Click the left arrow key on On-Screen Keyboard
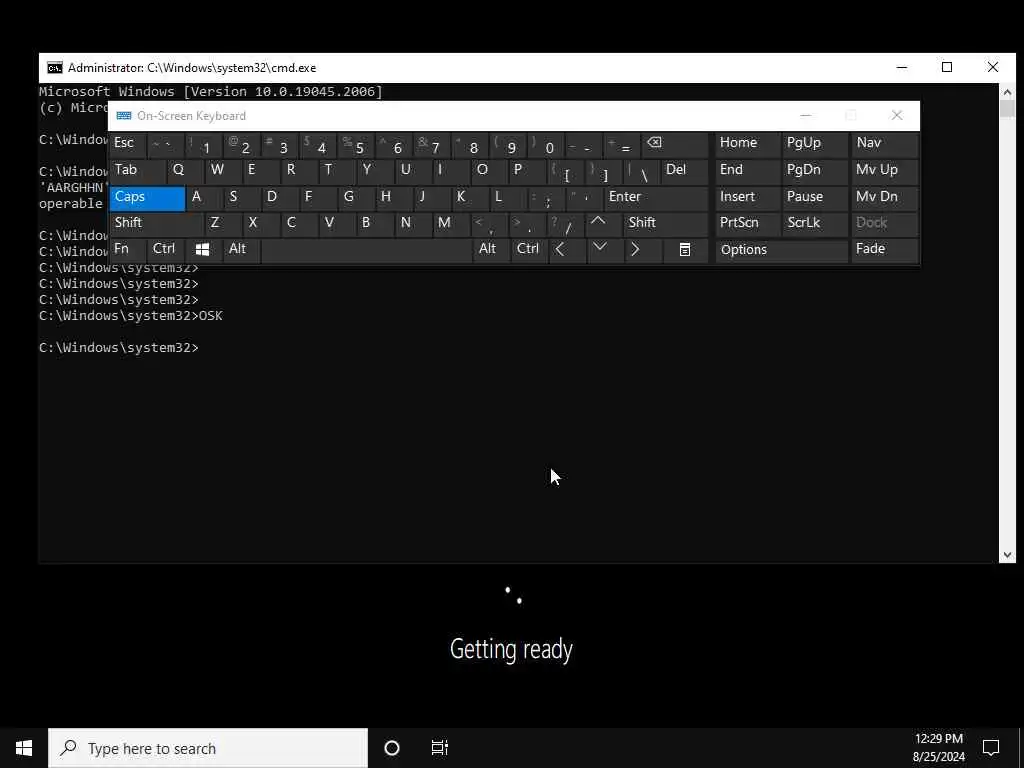The height and width of the screenshot is (768, 1024). point(567,249)
